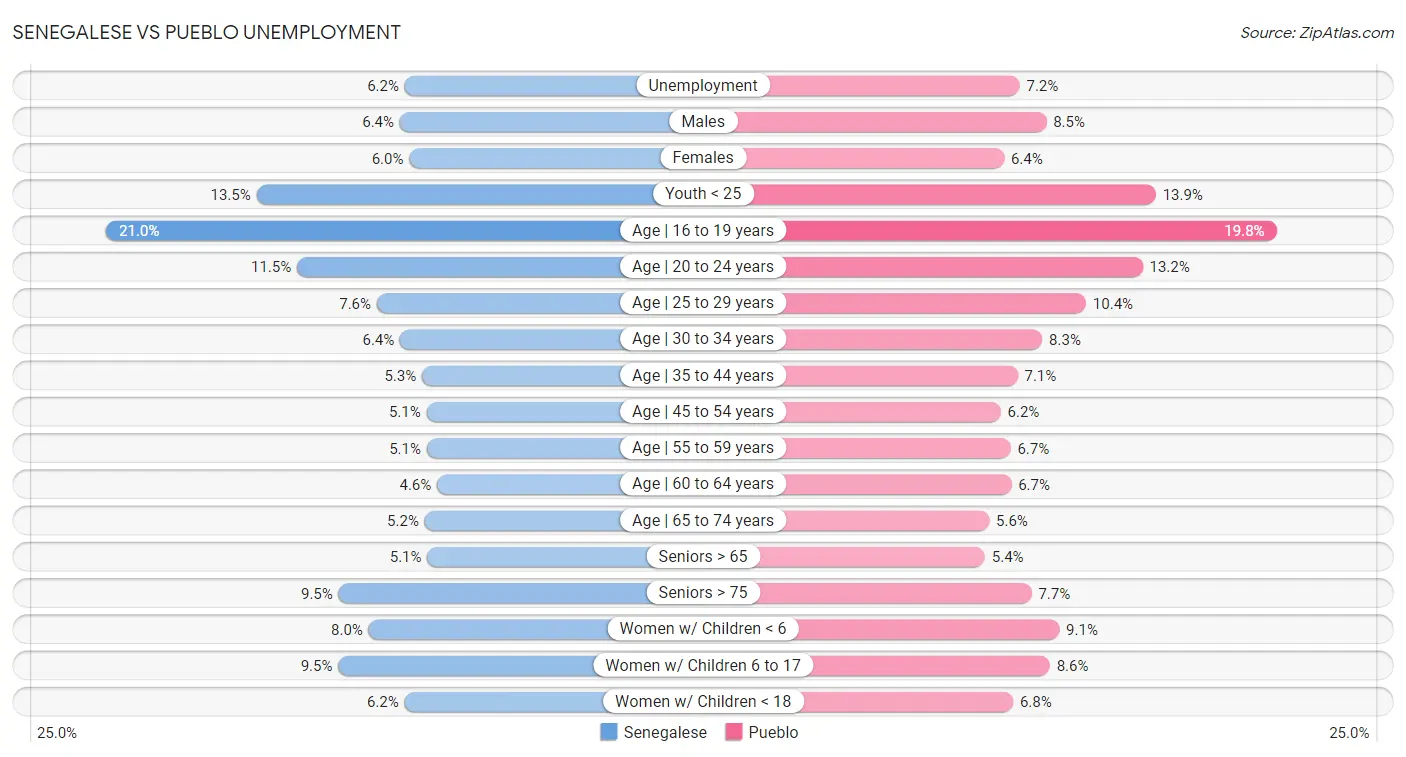The width and height of the screenshot is (1406, 757).
Task: Click the Males category label
Action: coord(703,122)
